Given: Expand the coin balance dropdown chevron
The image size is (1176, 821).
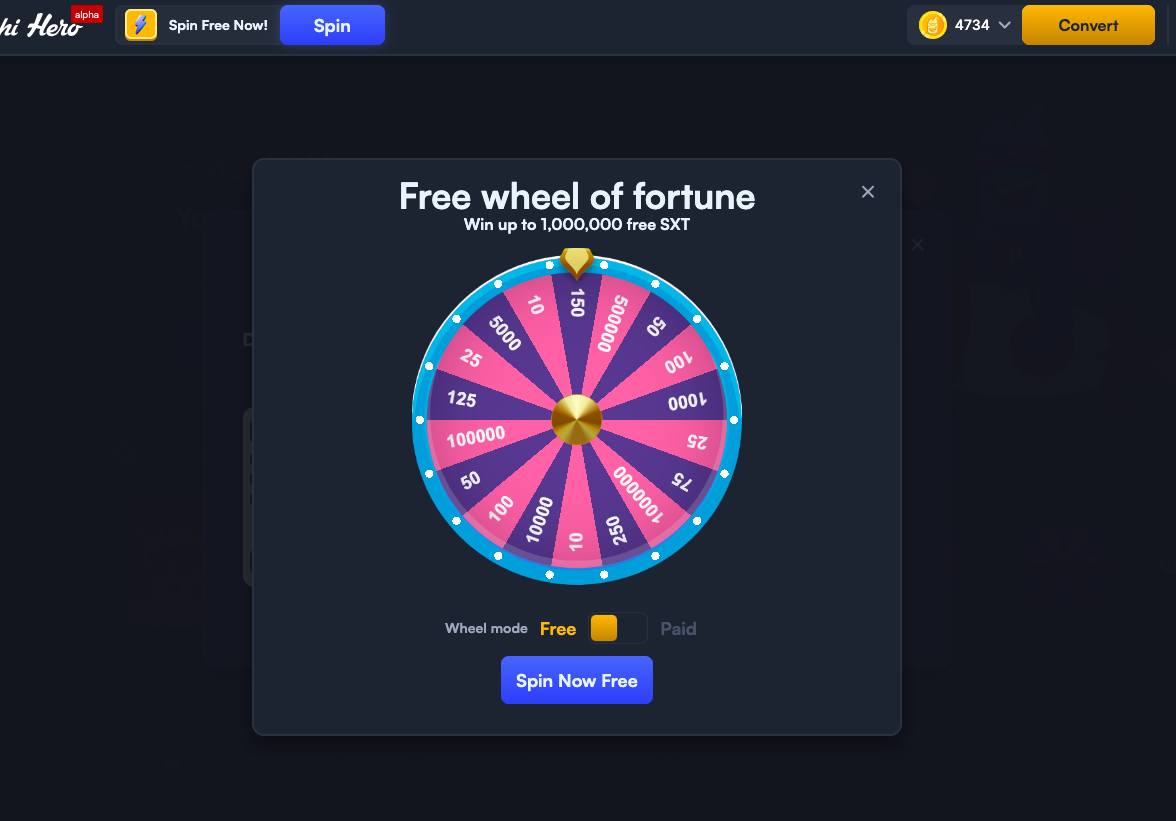Looking at the screenshot, I should (1004, 25).
